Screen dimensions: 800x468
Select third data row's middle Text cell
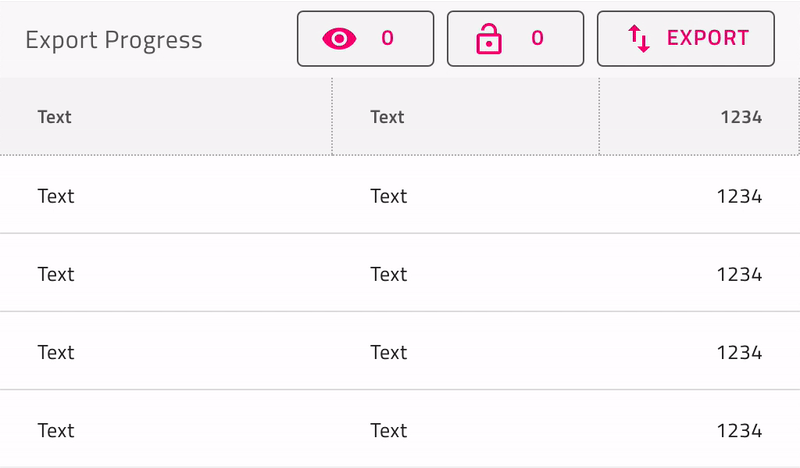[388, 352]
